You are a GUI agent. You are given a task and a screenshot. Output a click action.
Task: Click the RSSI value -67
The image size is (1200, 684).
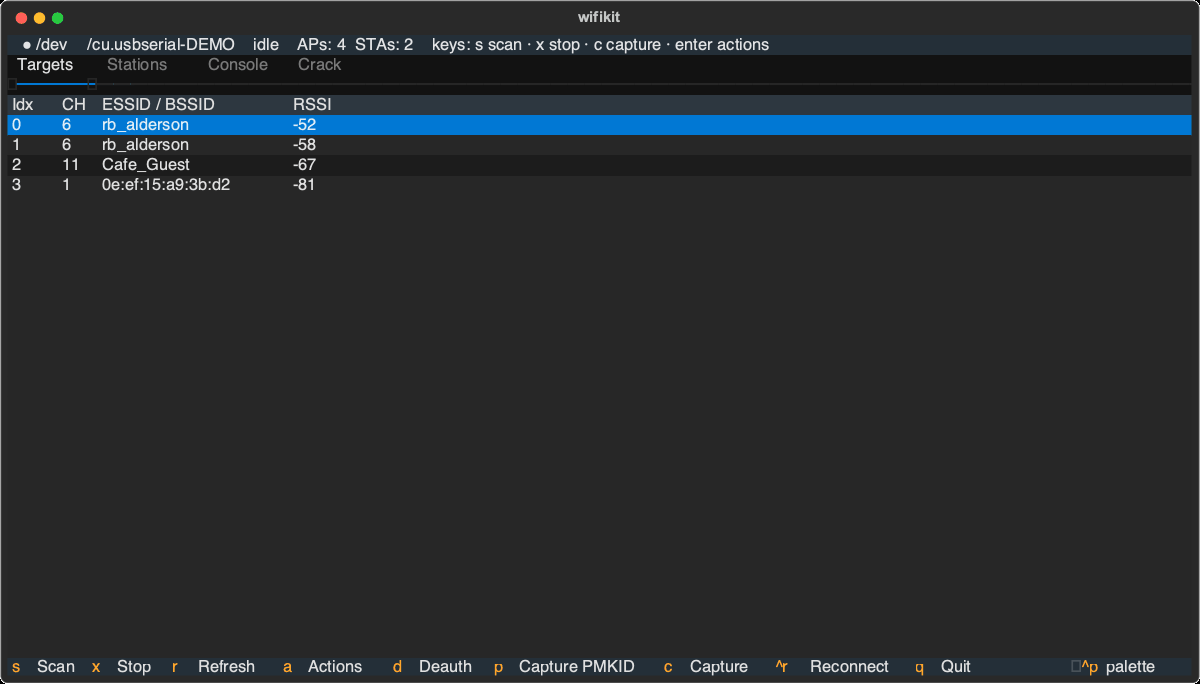[304, 165]
